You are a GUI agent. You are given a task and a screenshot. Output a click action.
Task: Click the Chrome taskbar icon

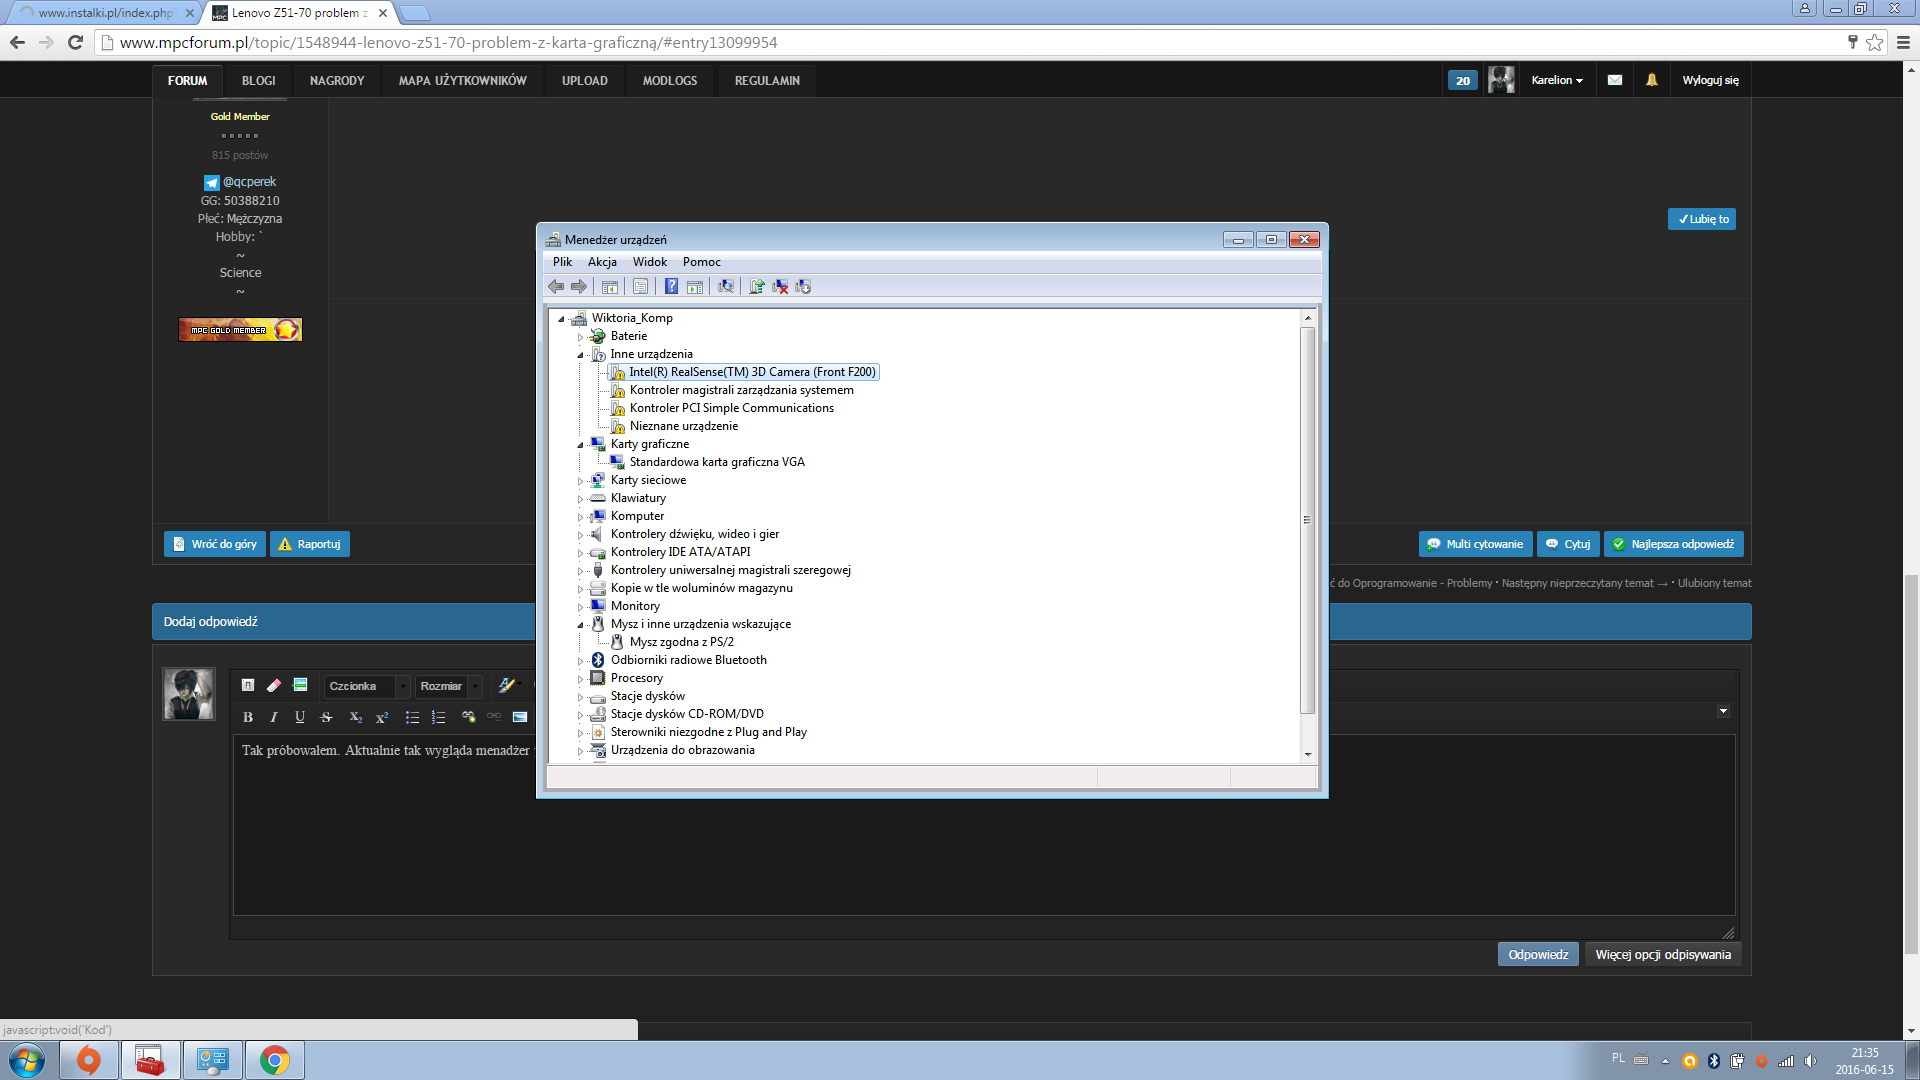click(274, 1060)
